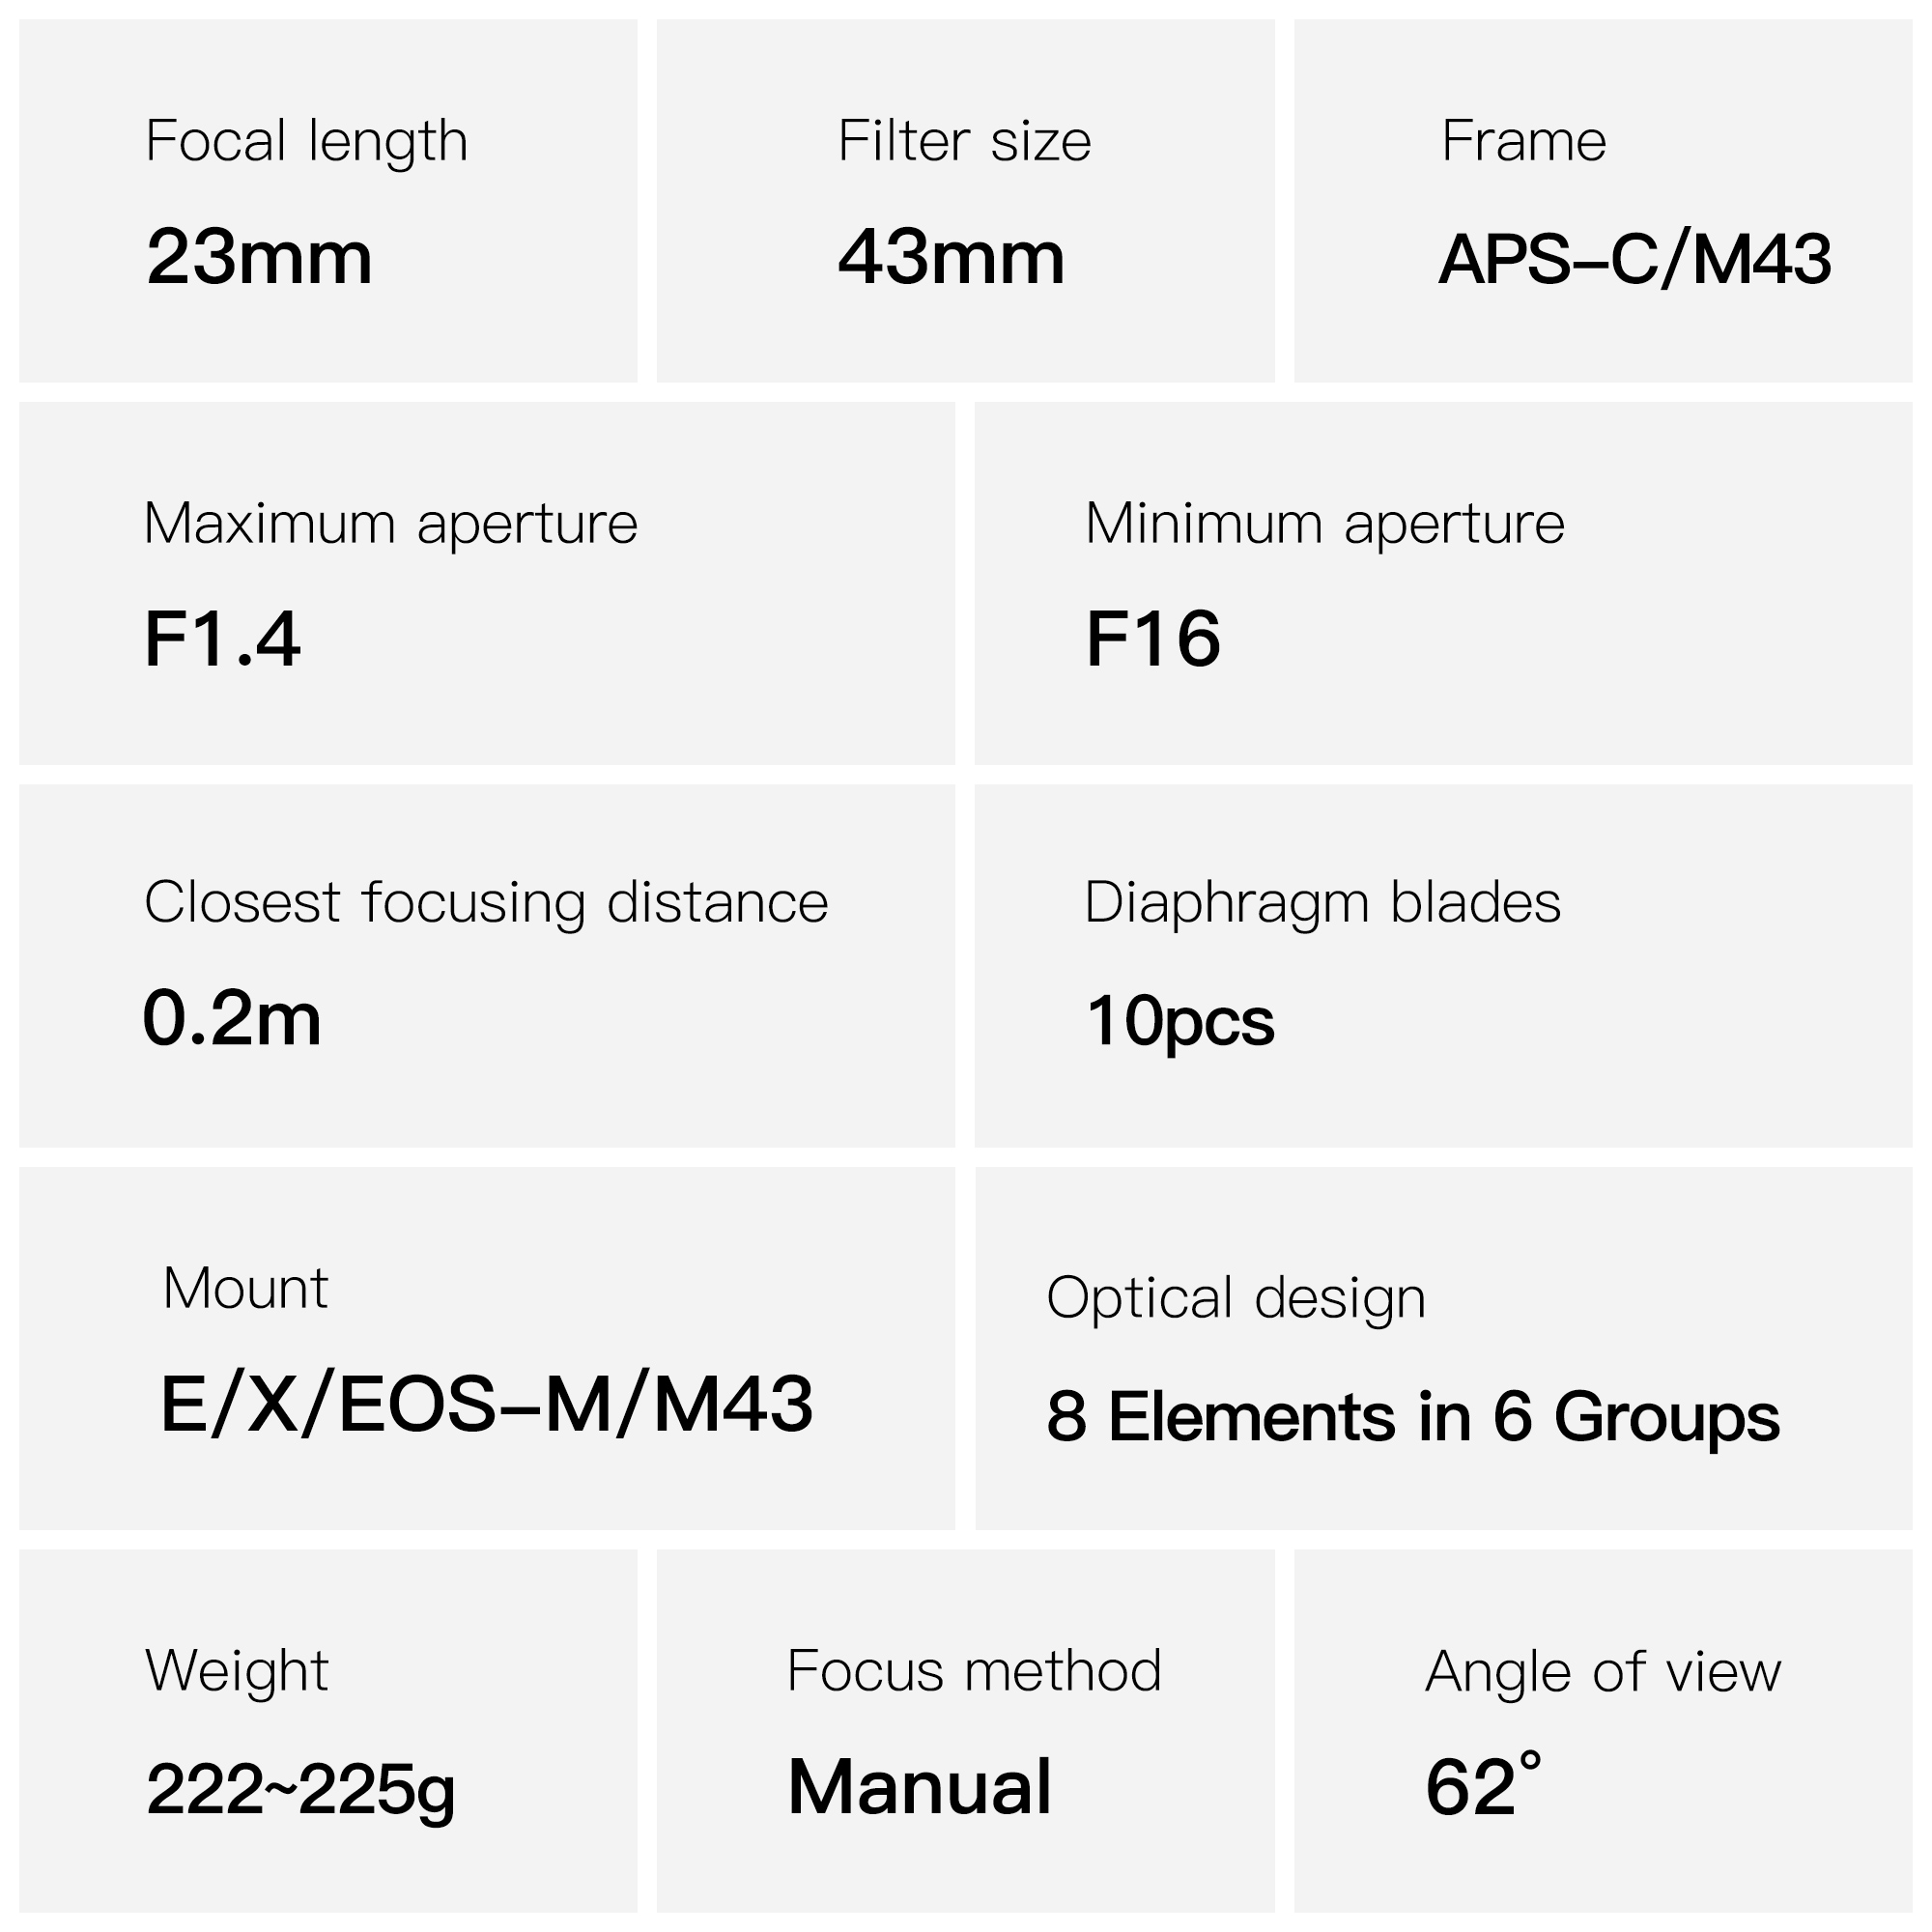Select the F16 aperture value
Image resolution: width=1932 pixels, height=1932 pixels.
[x=1152, y=639]
